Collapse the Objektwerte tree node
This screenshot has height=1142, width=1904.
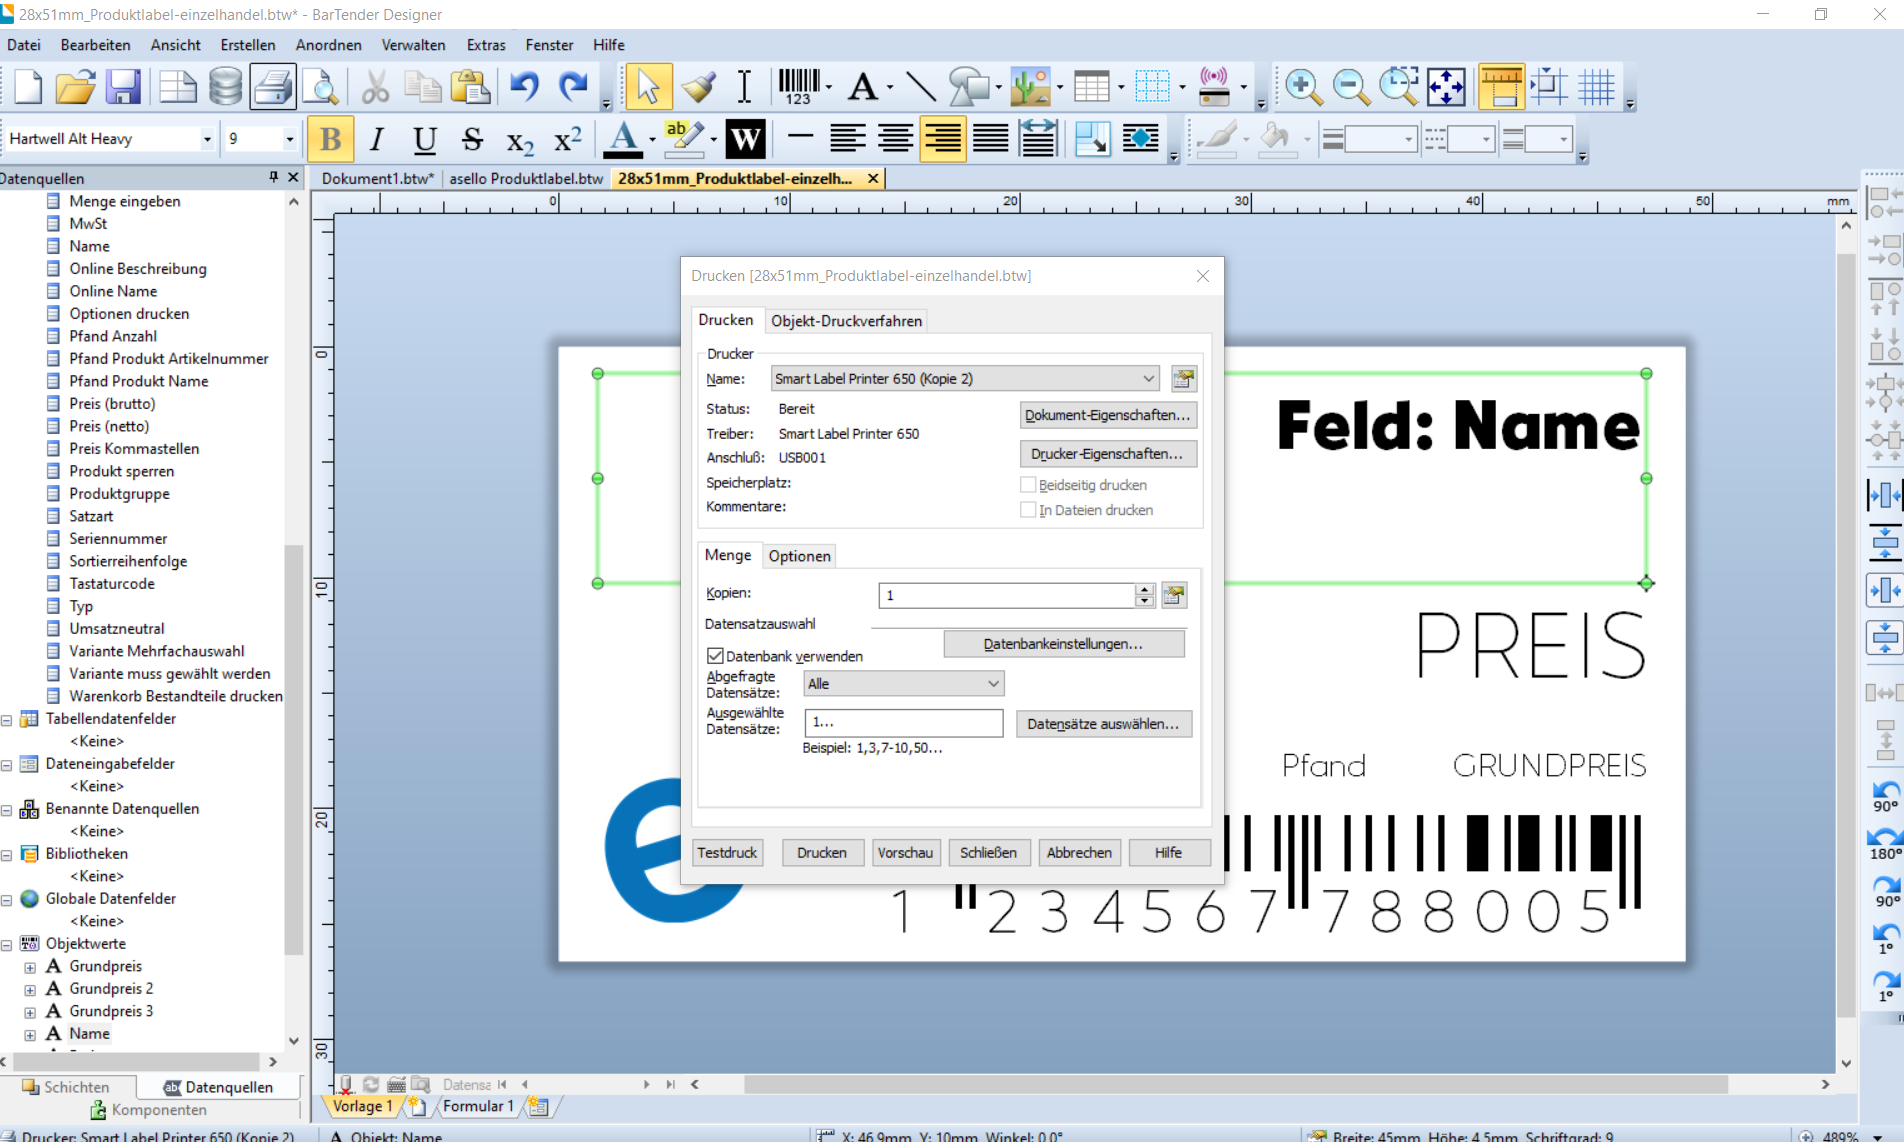(x=7, y=944)
